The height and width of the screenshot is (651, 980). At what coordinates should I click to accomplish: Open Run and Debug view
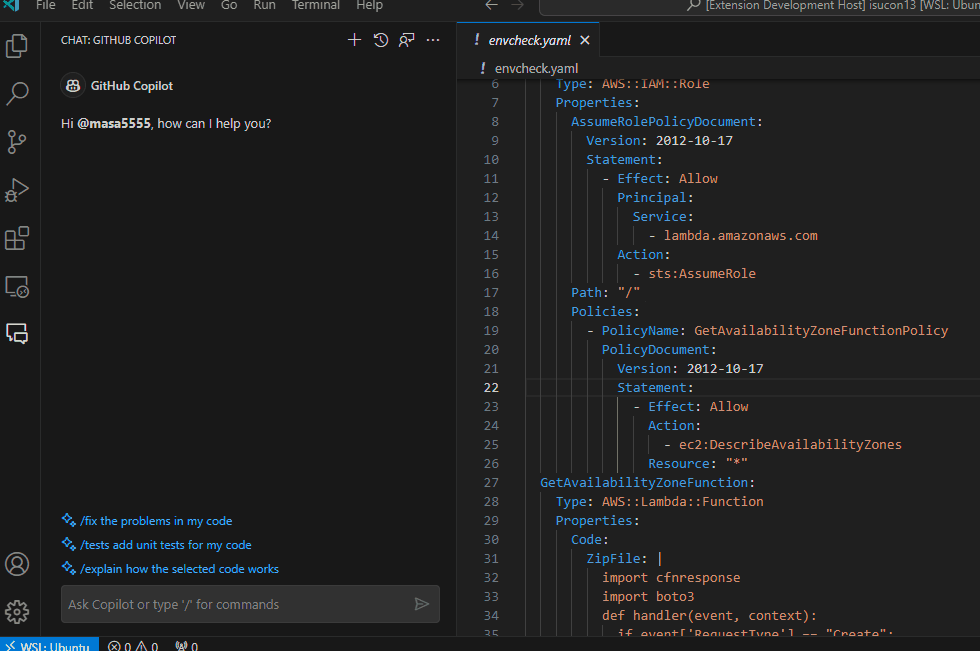[x=17, y=190]
